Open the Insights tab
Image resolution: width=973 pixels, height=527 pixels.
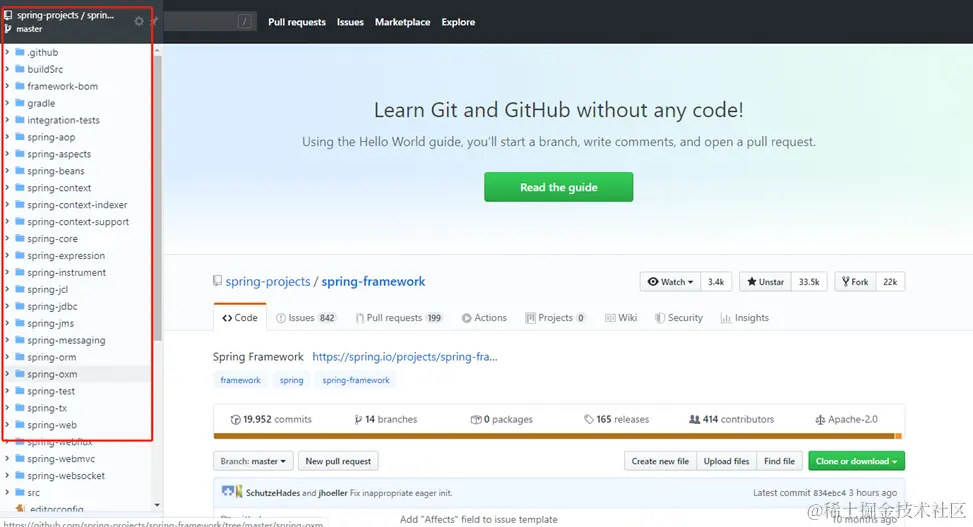(x=745, y=318)
